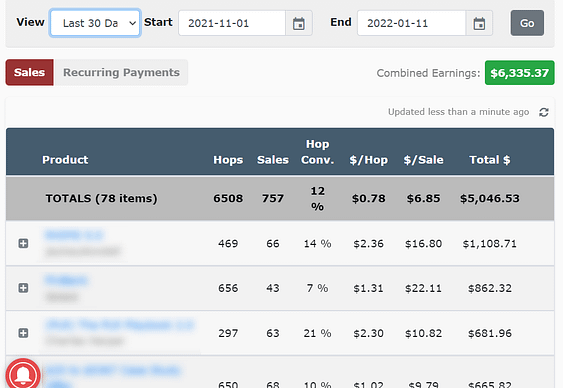Sort table by Hops column header
Image resolution: width=563 pixels, height=388 pixels.
pyautogui.click(x=228, y=160)
